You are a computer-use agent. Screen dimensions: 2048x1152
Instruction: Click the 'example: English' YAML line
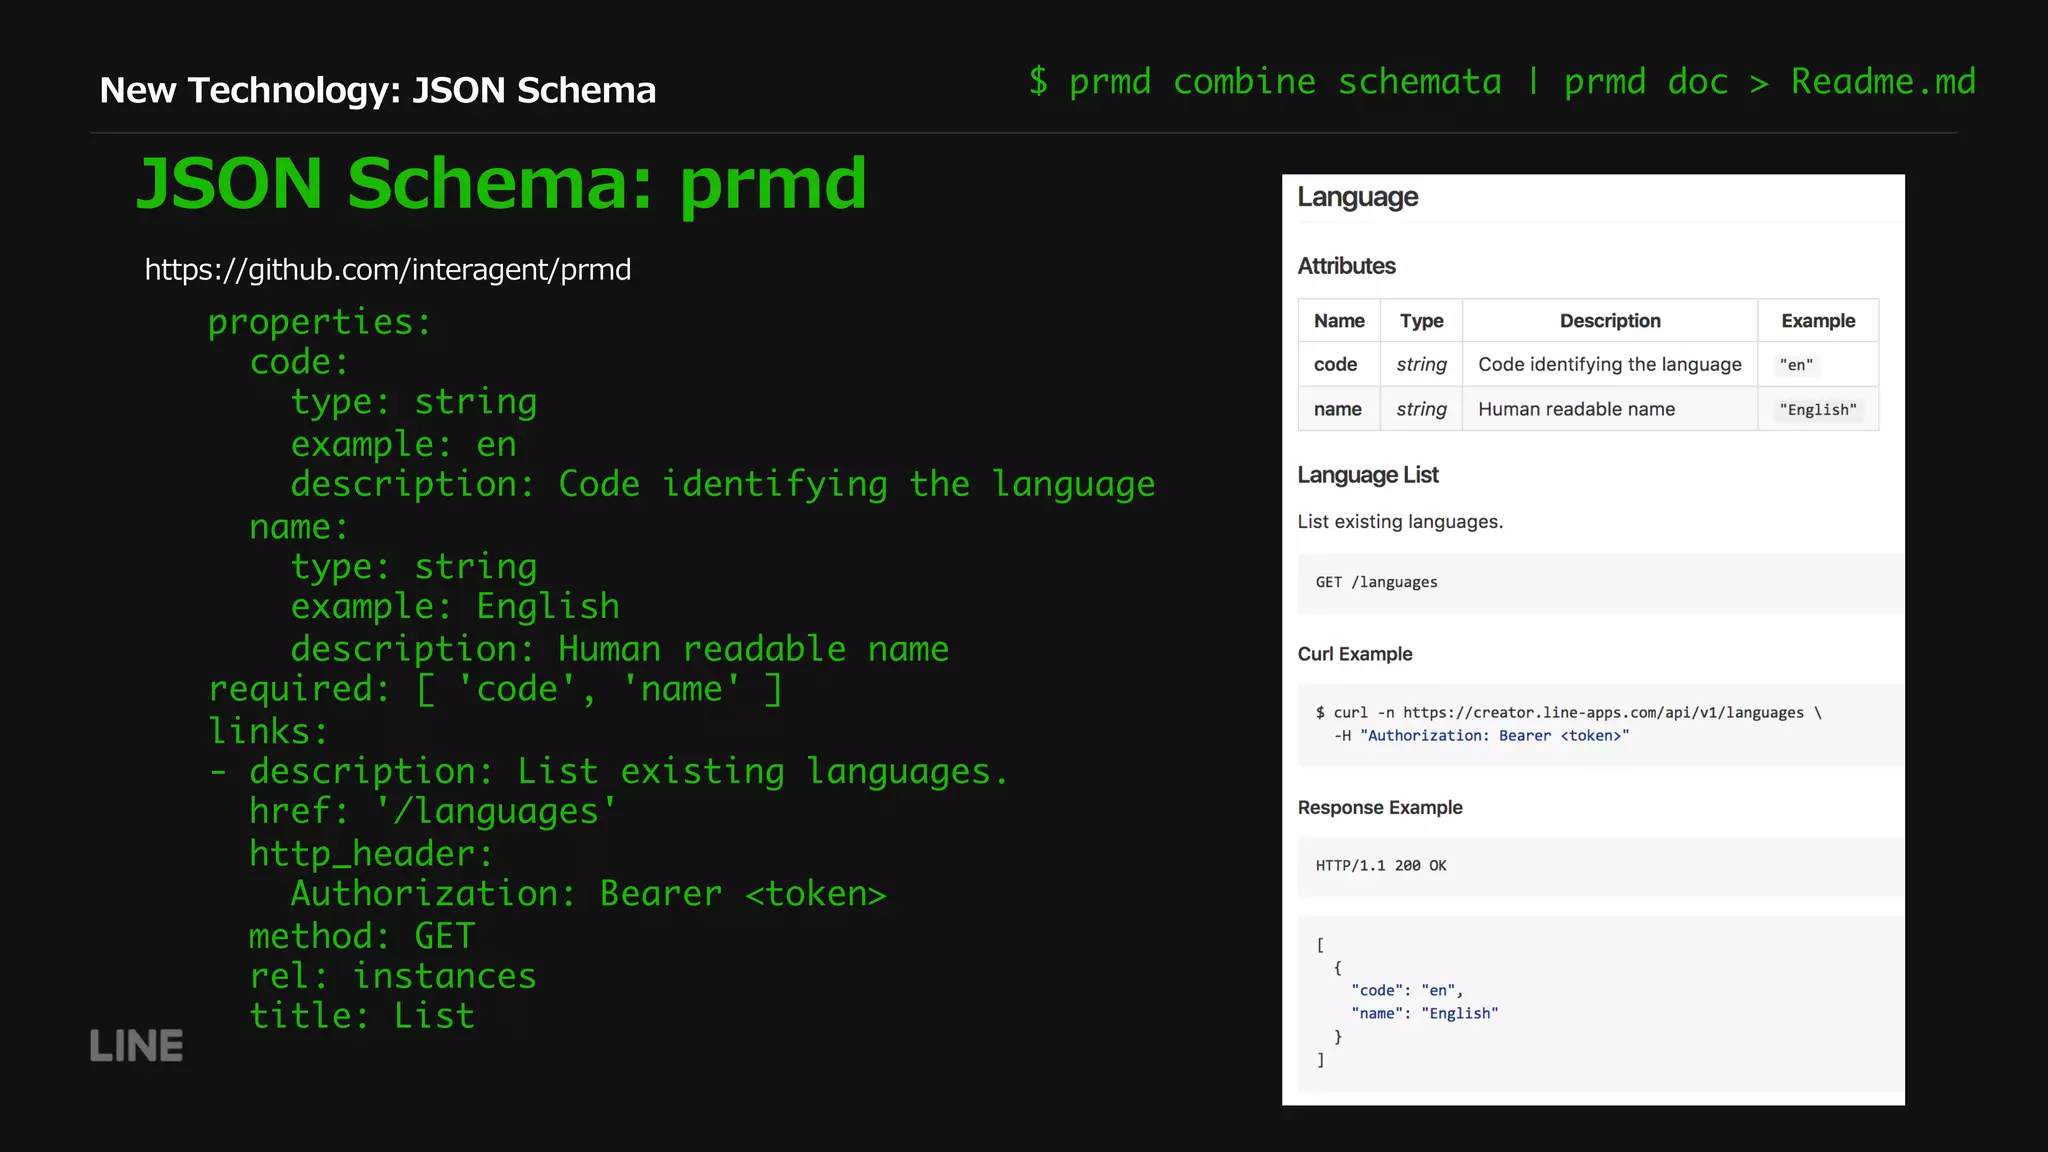[455, 607]
